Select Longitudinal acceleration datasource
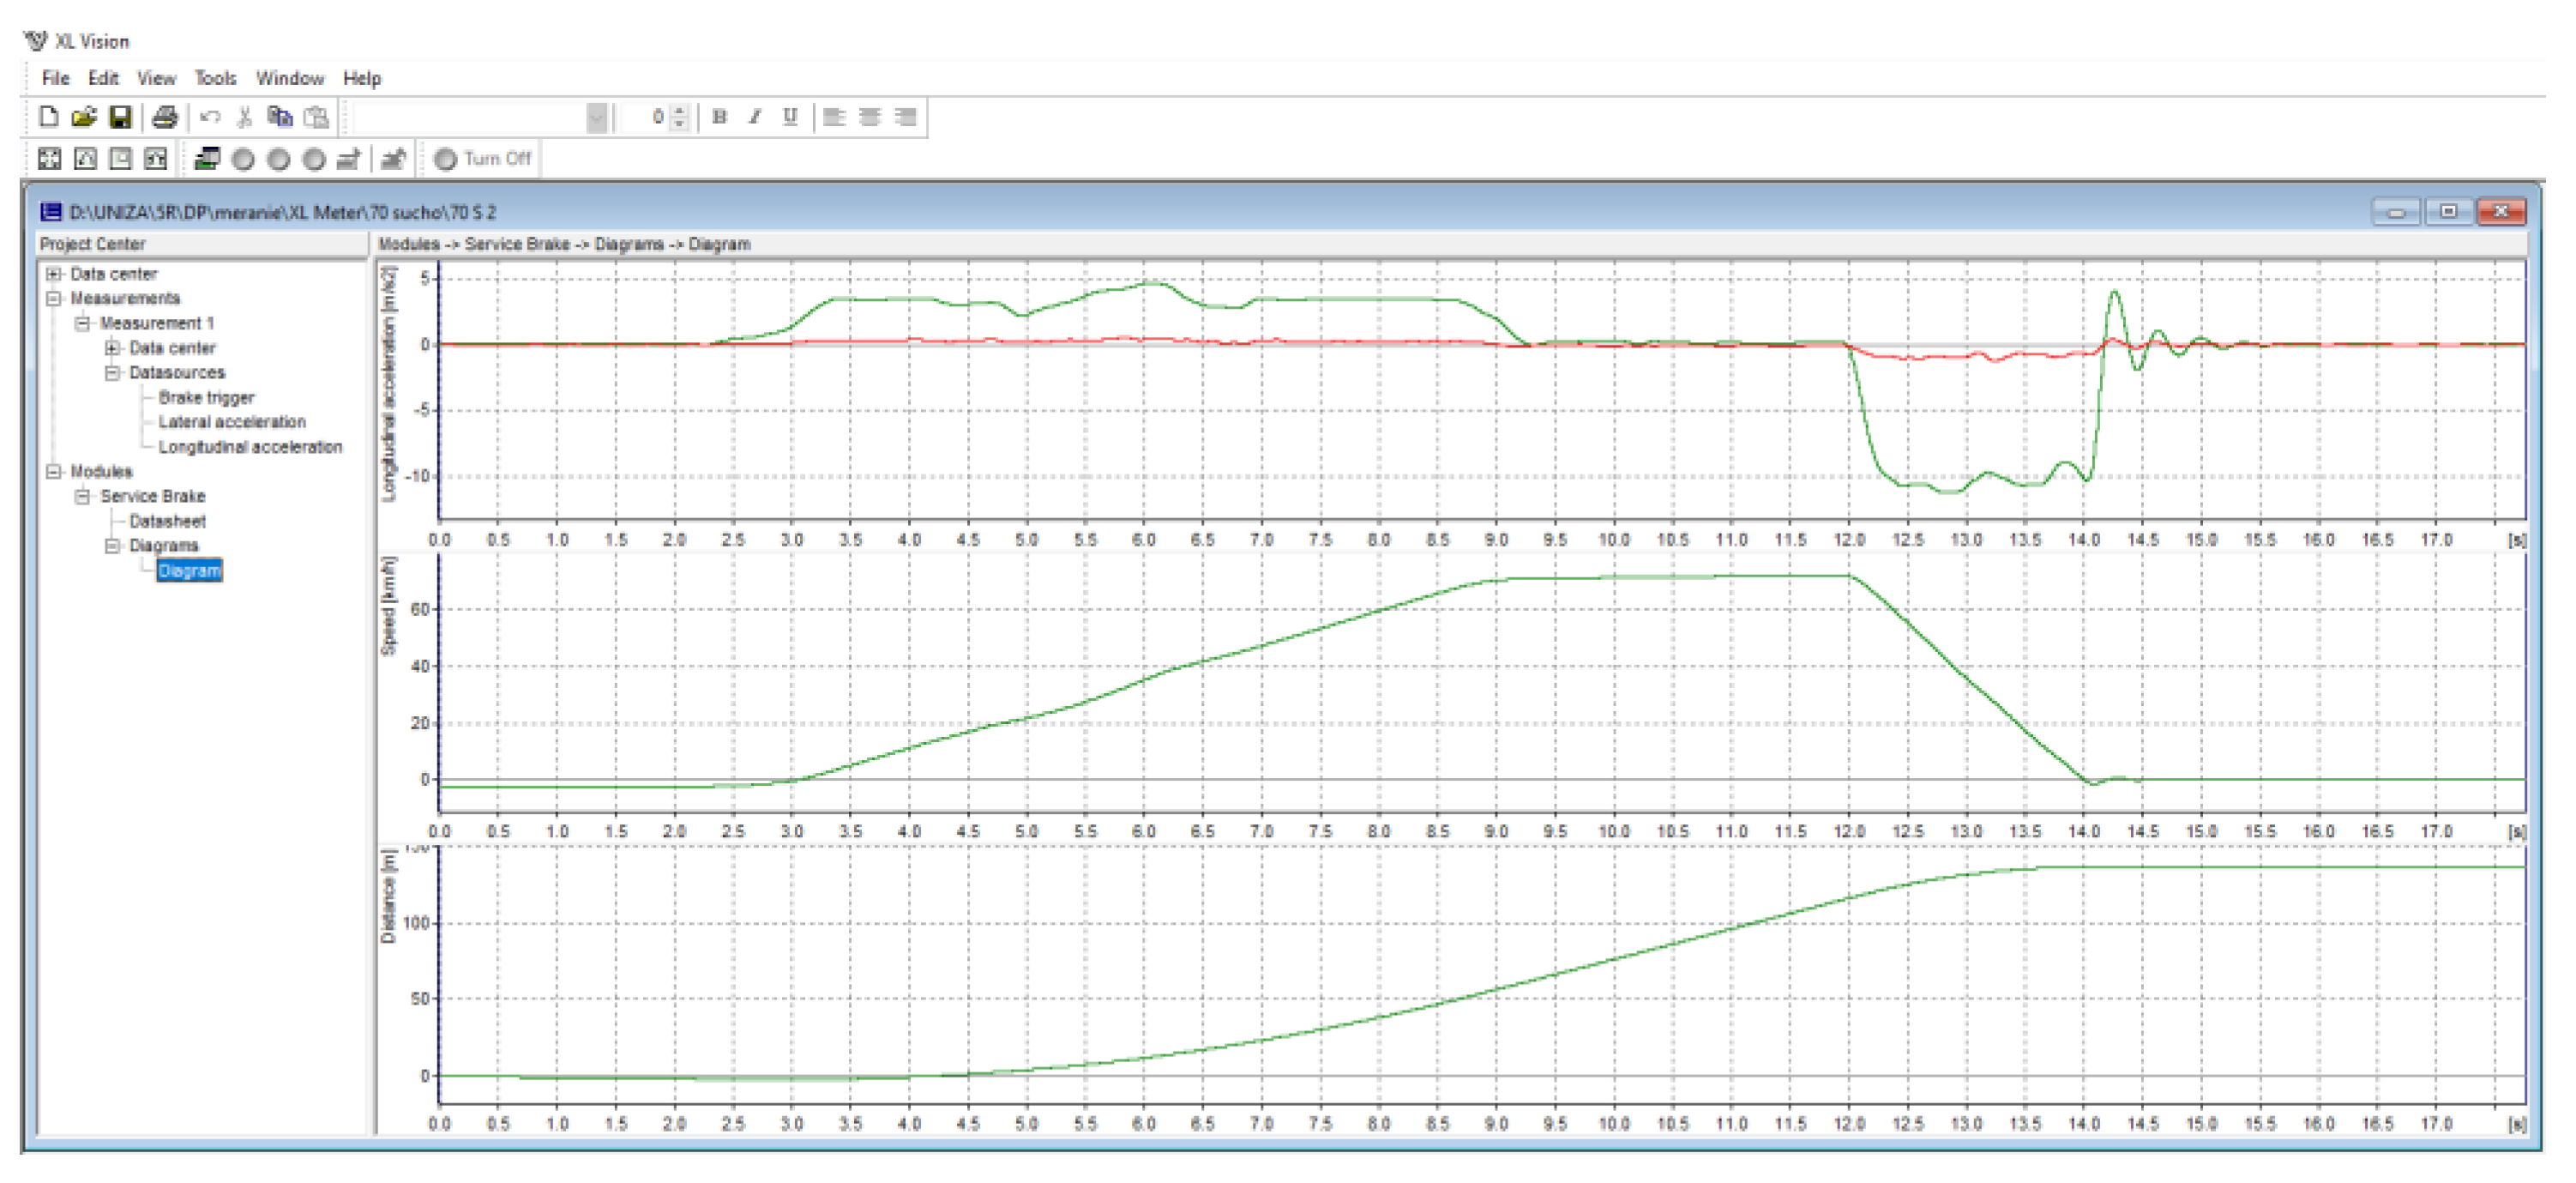This screenshot has width=2576, height=1183. pos(250,447)
